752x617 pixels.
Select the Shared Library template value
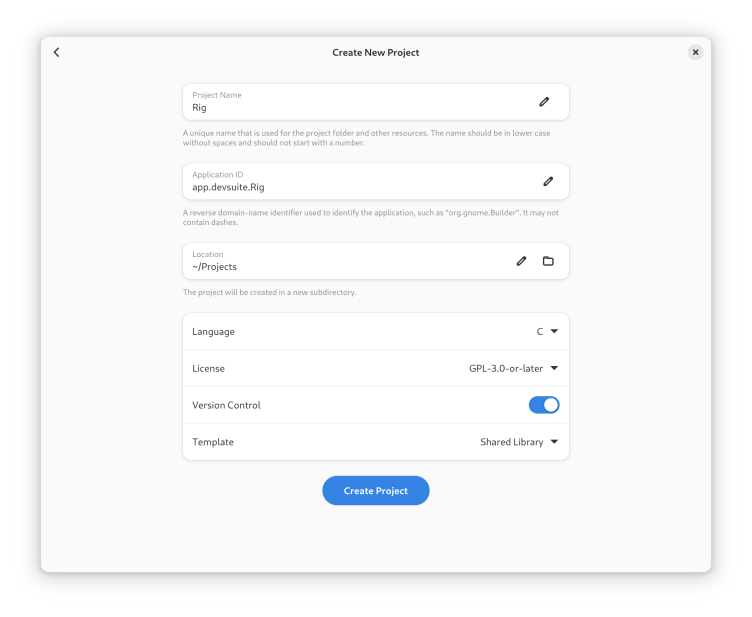point(512,442)
